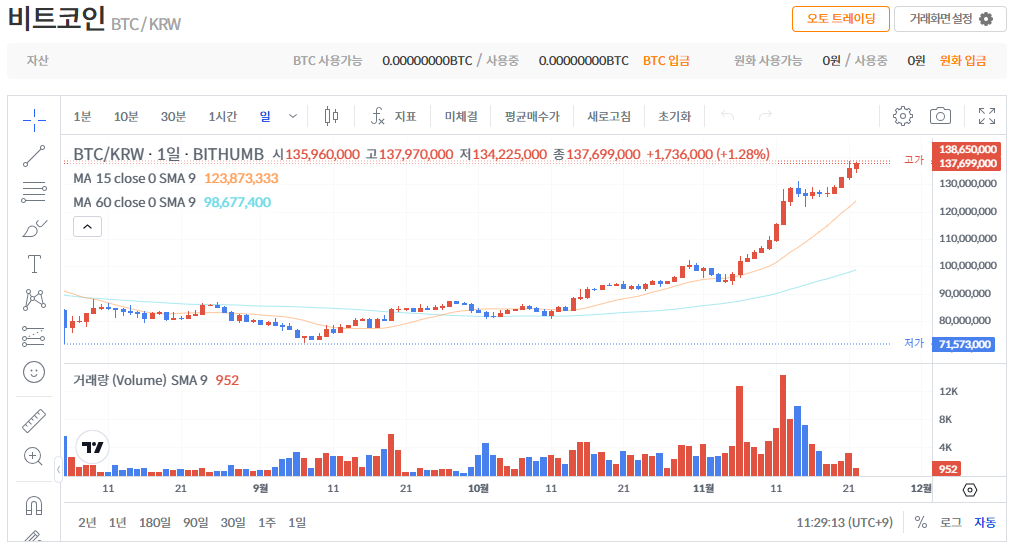Click the 거래량 (Volume) SMA 9 legend
1011x546 pixels.
(140, 380)
